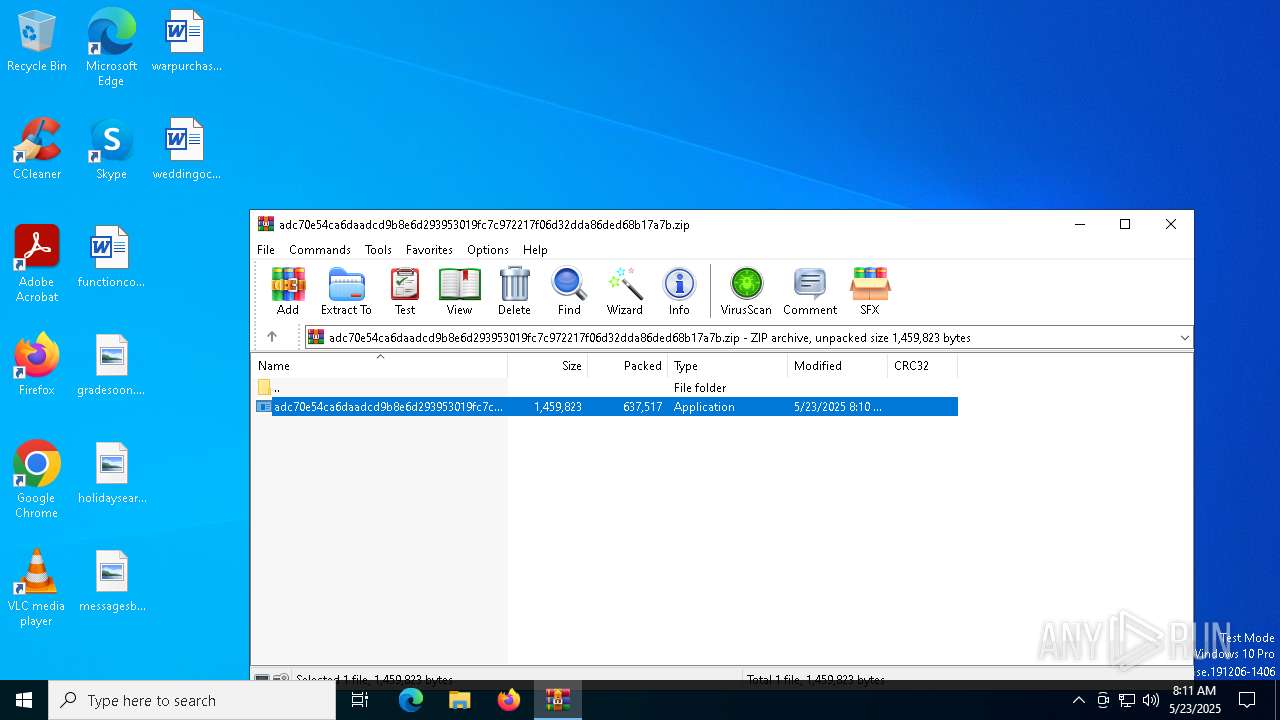Select the adc70e54ca6daadcd... application file row
Screen dimensions: 1280x720
[x=605, y=407]
